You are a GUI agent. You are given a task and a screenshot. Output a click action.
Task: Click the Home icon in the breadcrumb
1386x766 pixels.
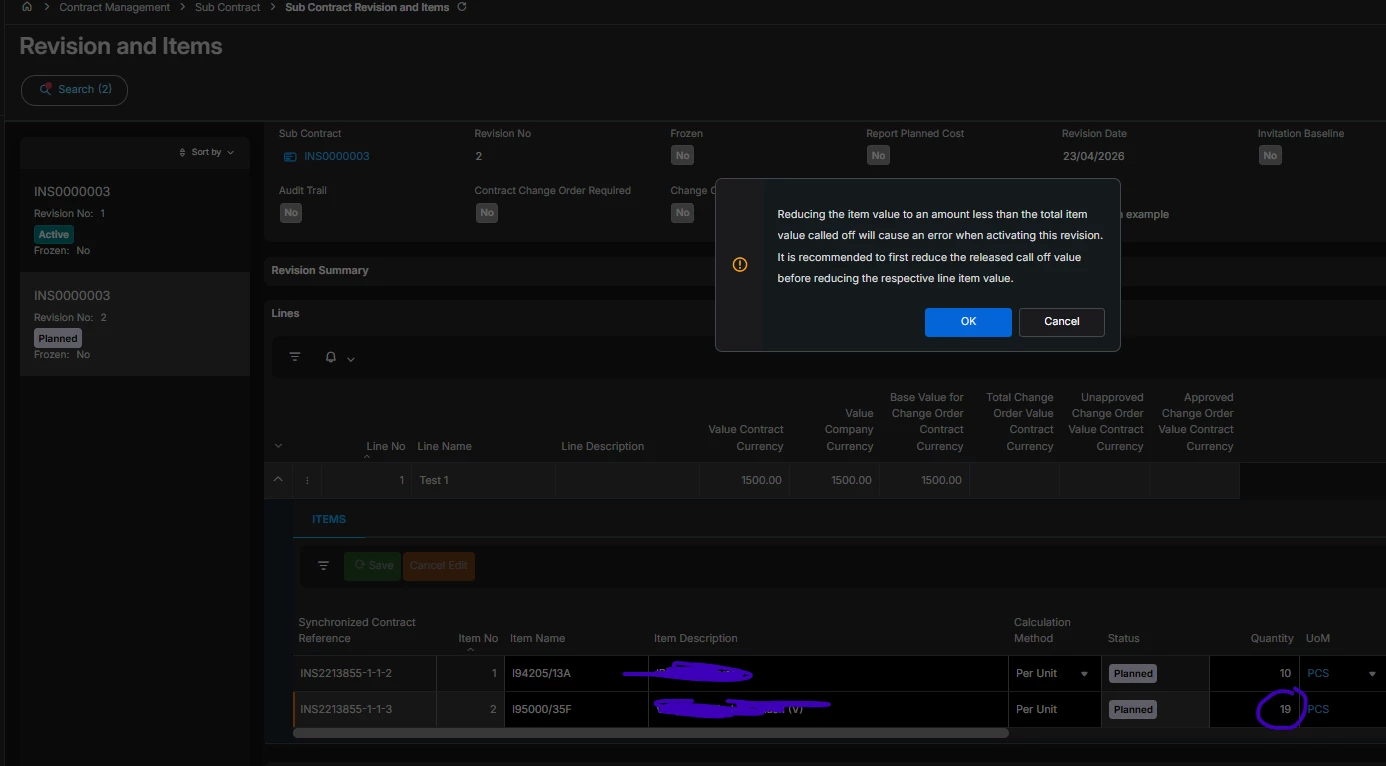click(x=26, y=7)
